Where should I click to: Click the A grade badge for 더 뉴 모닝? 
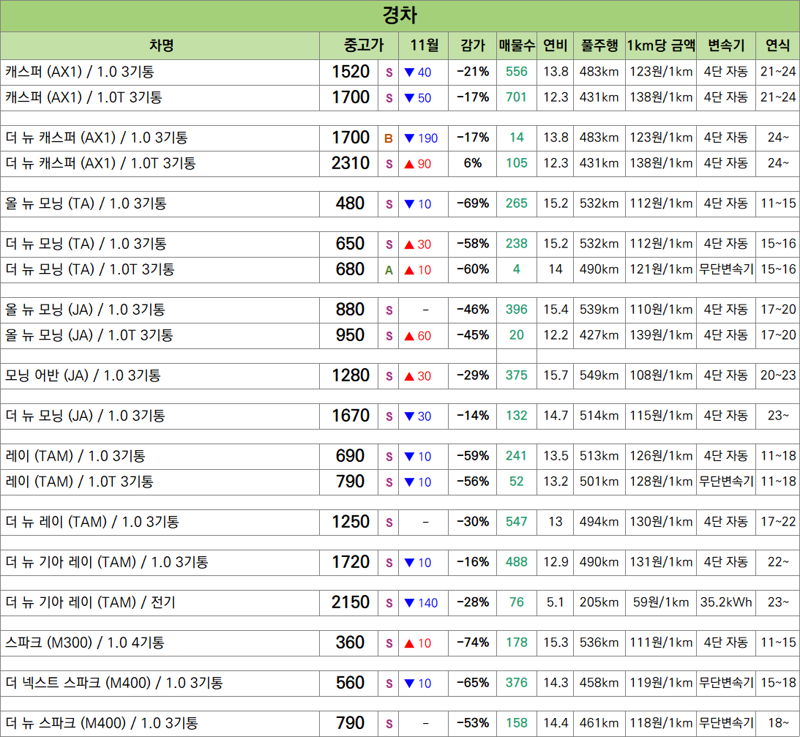pyautogui.click(x=388, y=270)
